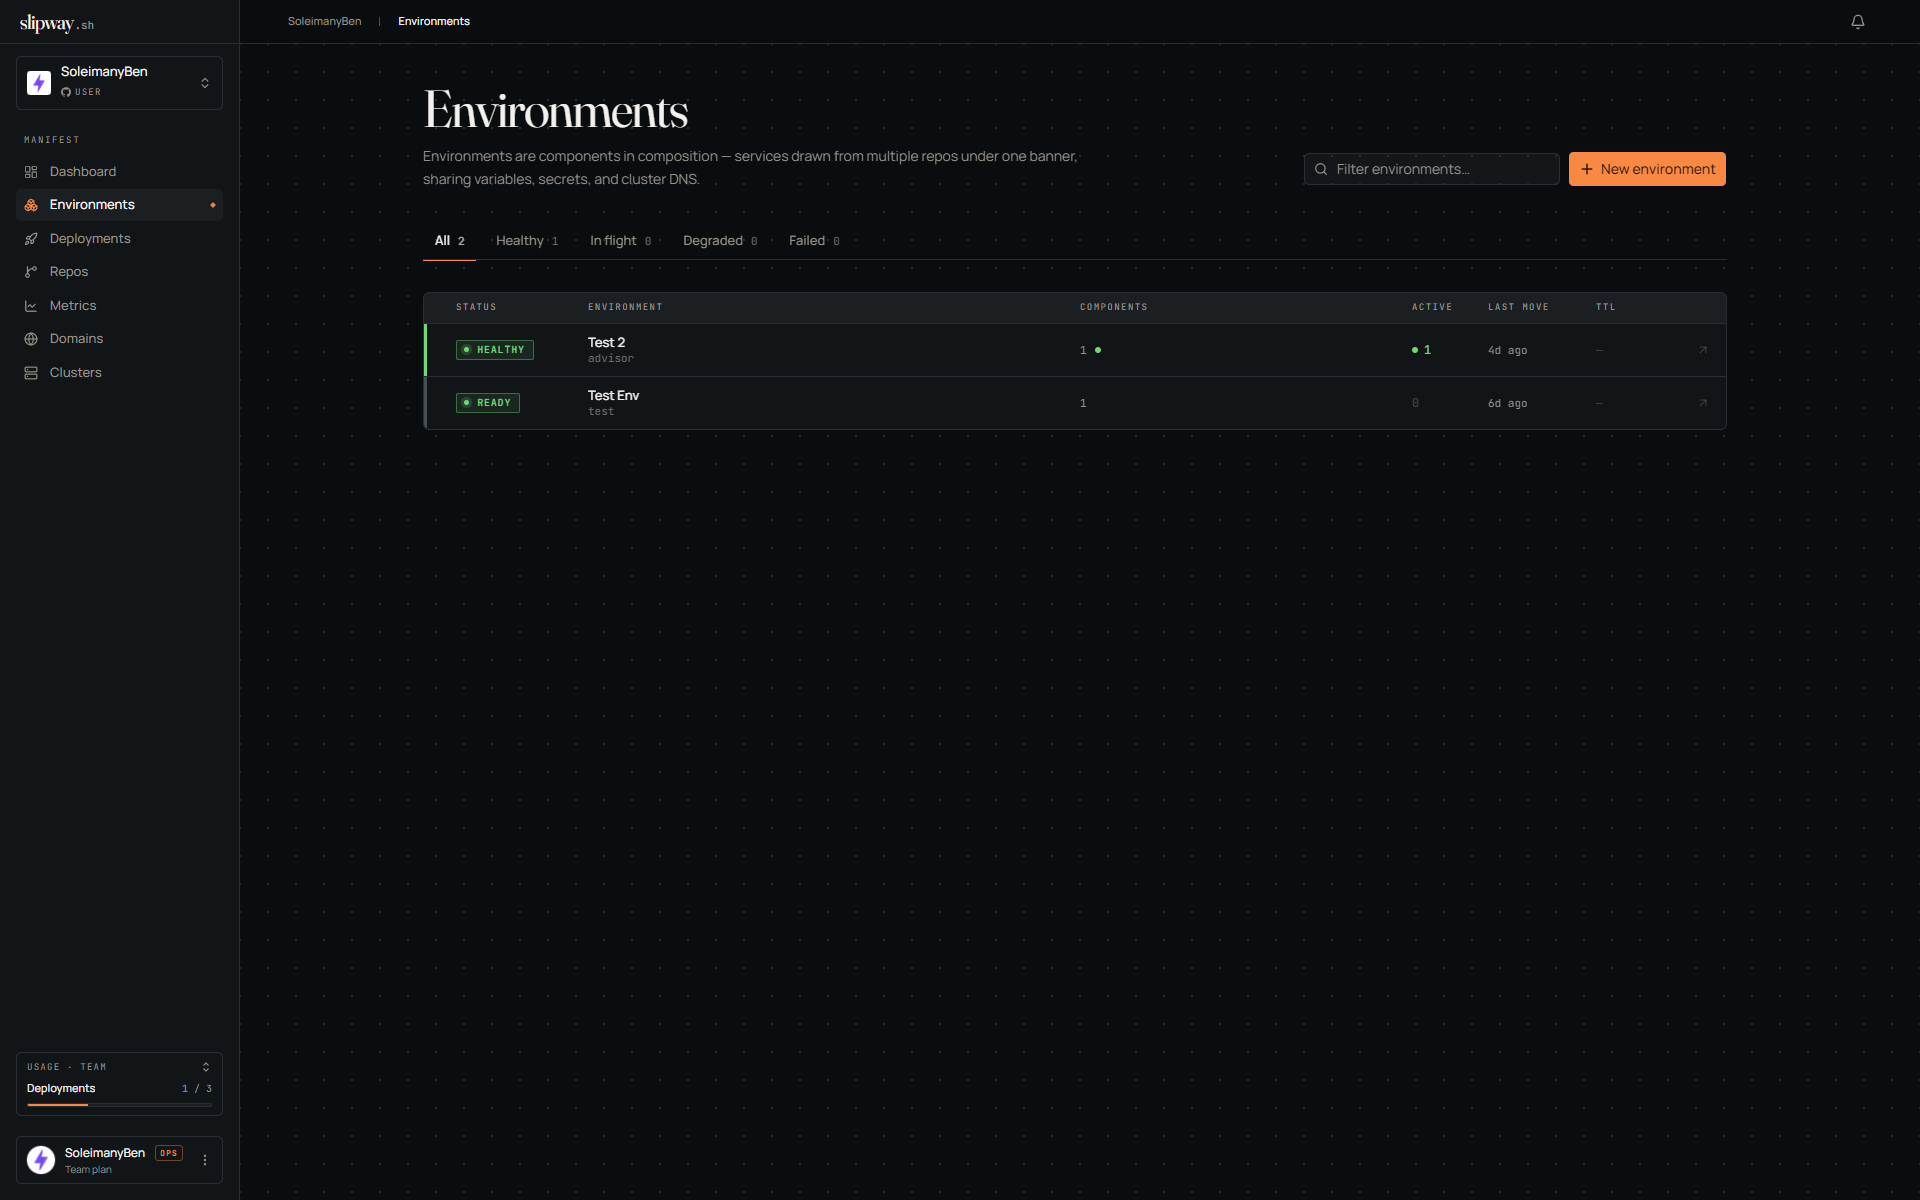
Task: Switch to the Failed tab
Action: [814, 241]
